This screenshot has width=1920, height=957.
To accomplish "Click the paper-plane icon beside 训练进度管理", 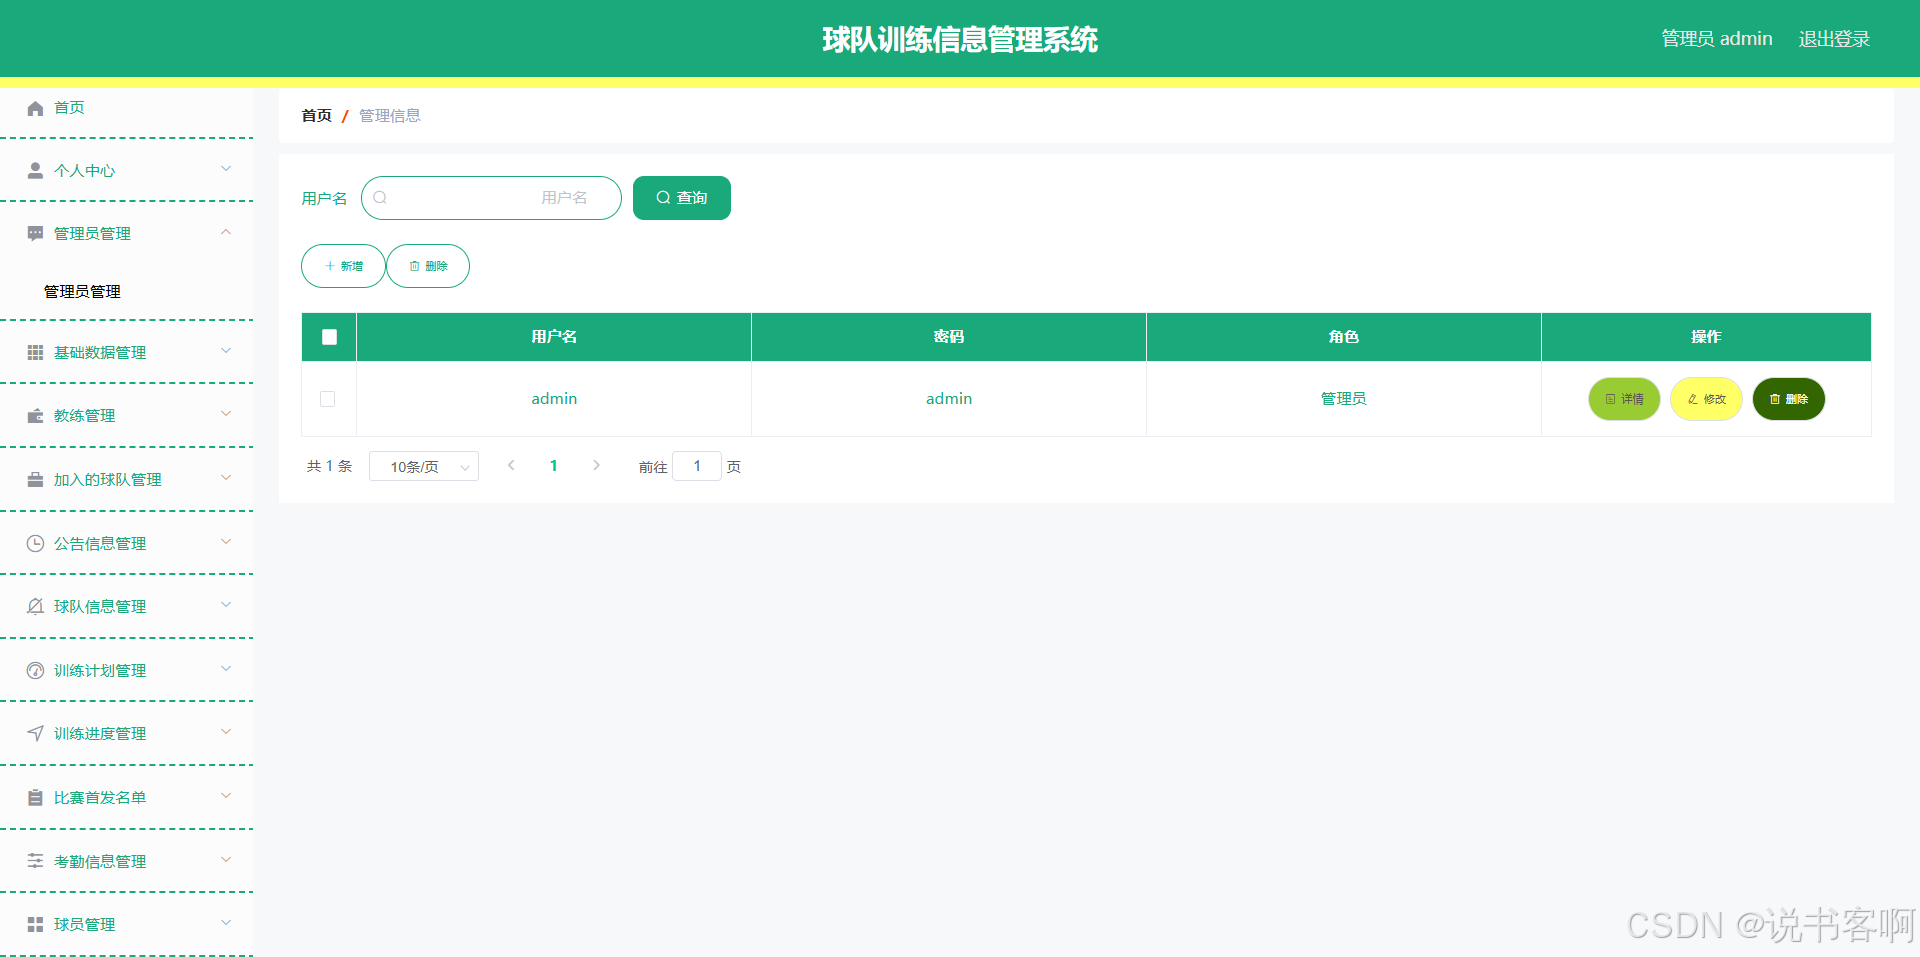I will point(35,734).
